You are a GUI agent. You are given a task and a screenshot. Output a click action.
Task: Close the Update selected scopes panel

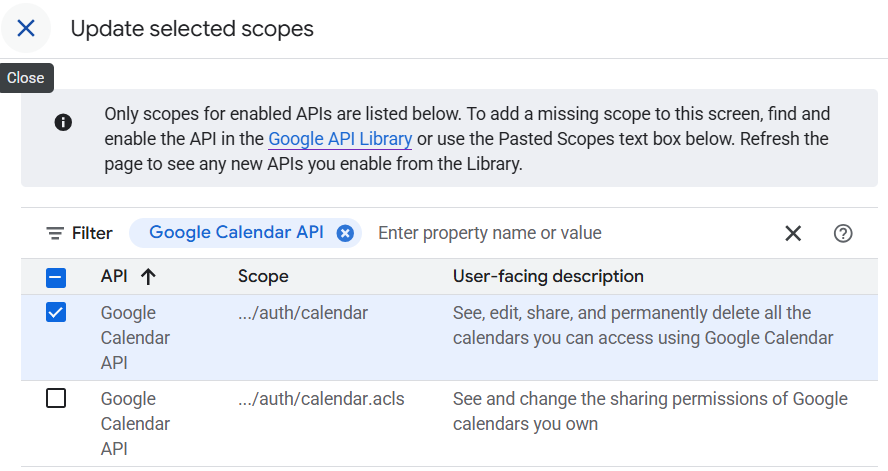pos(26,28)
